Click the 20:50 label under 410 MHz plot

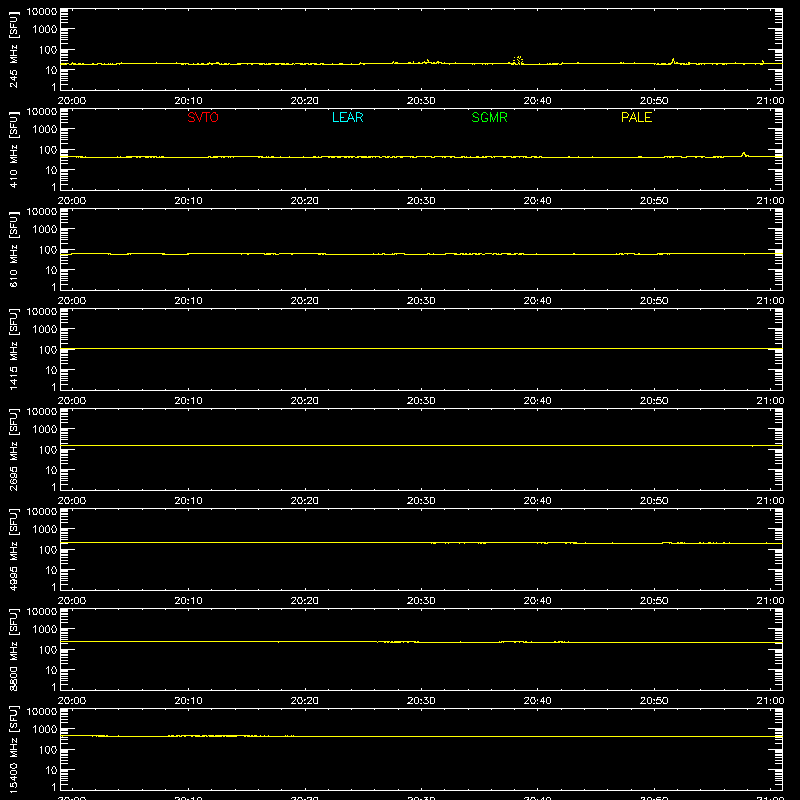(654, 201)
